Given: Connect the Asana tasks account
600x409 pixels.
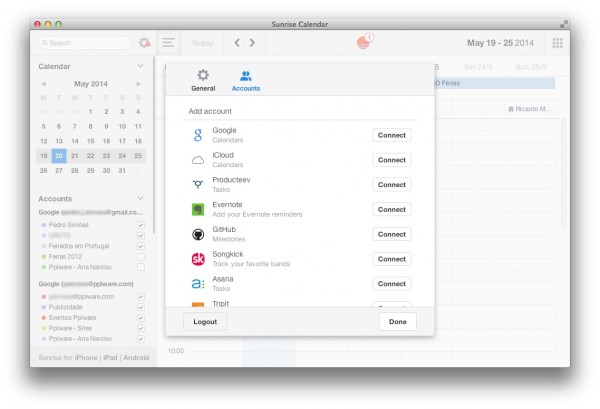Looking at the screenshot, I should [x=391, y=284].
